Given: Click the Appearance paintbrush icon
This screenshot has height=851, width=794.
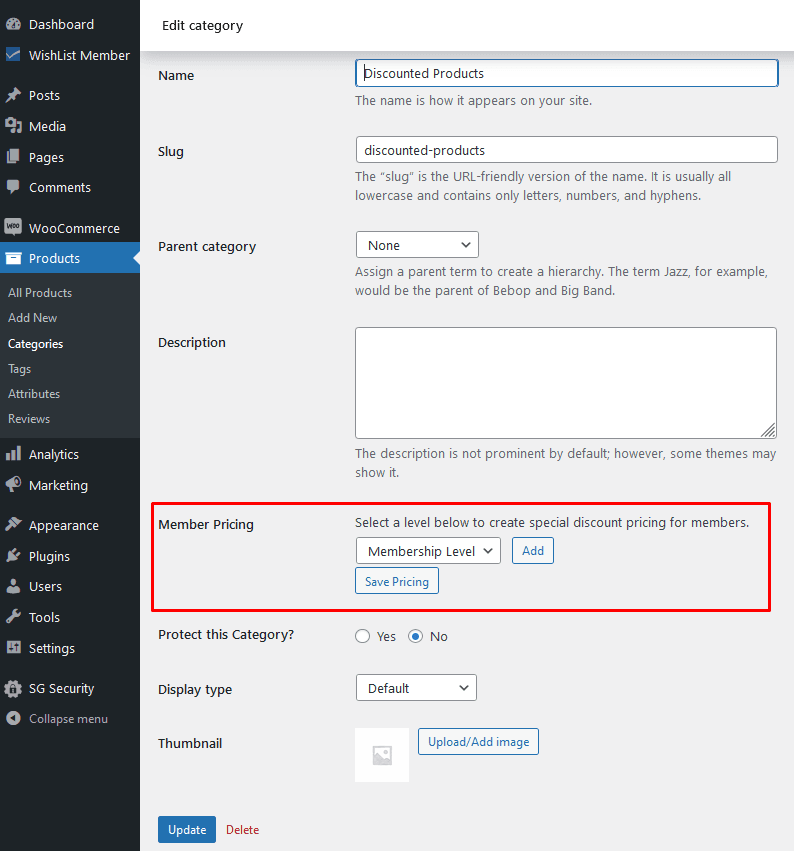Looking at the screenshot, I should coord(14,525).
